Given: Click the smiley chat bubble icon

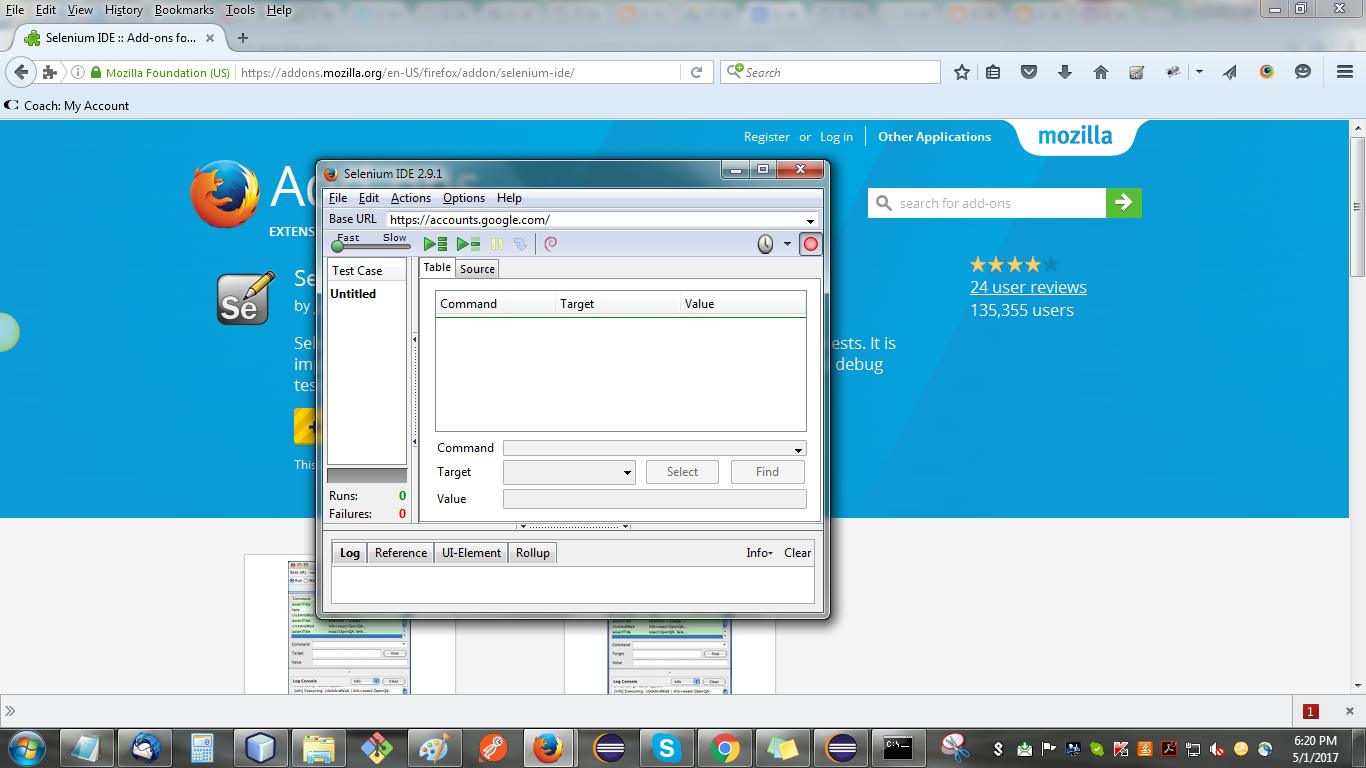Looking at the screenshot, I should pos(1303,72).
